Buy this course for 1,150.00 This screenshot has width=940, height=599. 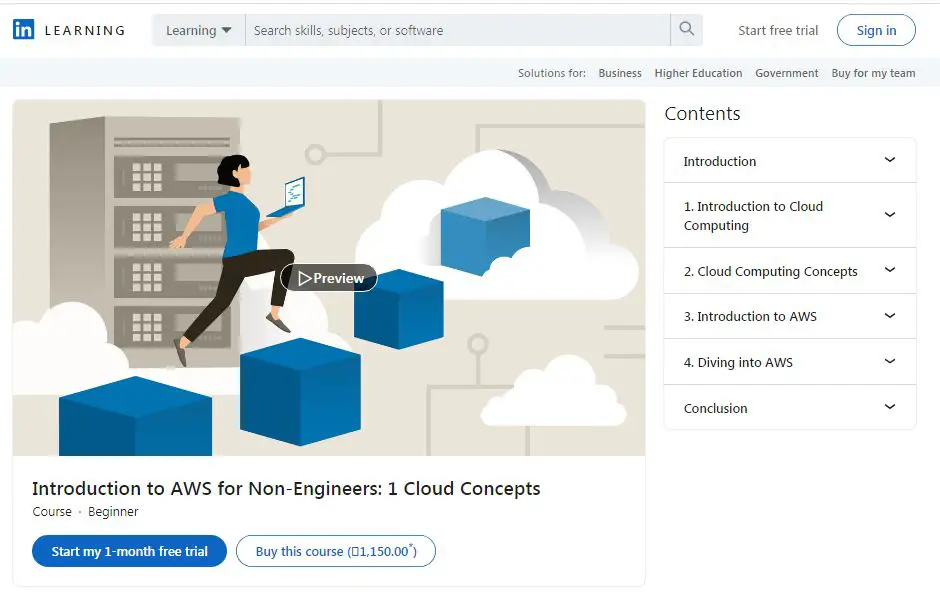[335, 551]
